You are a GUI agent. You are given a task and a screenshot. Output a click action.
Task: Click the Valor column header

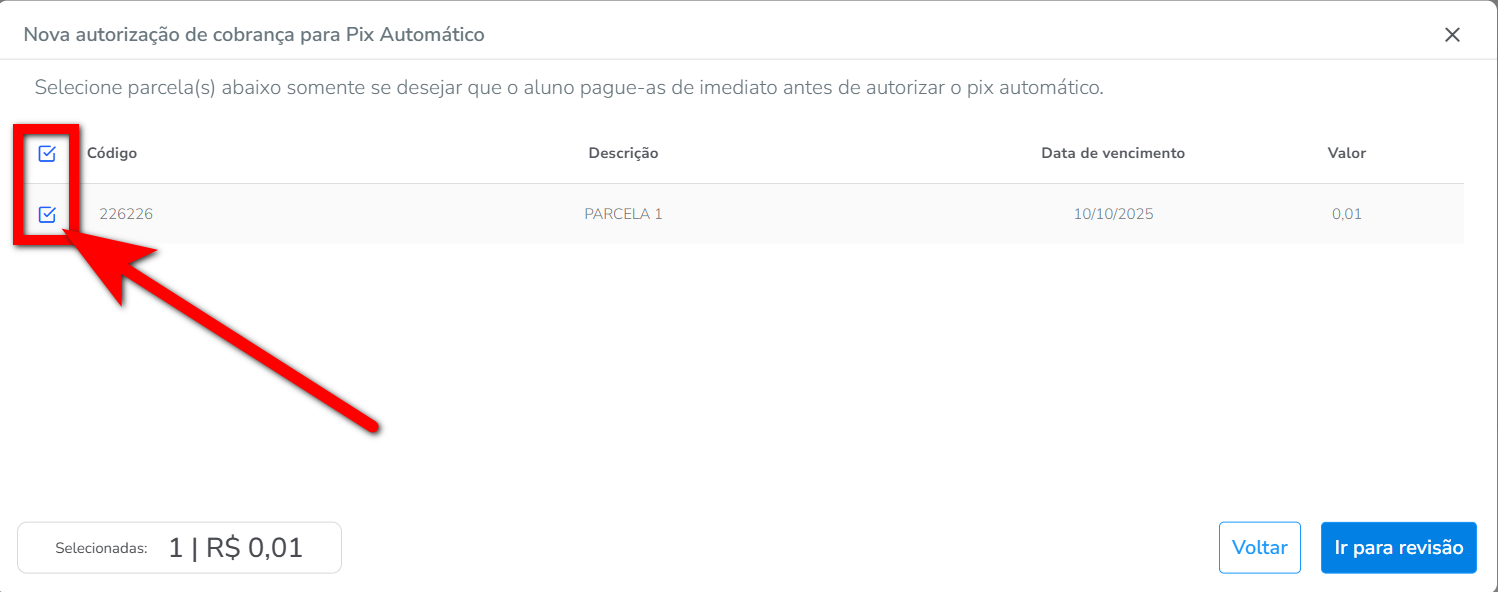coord(1346,153)
